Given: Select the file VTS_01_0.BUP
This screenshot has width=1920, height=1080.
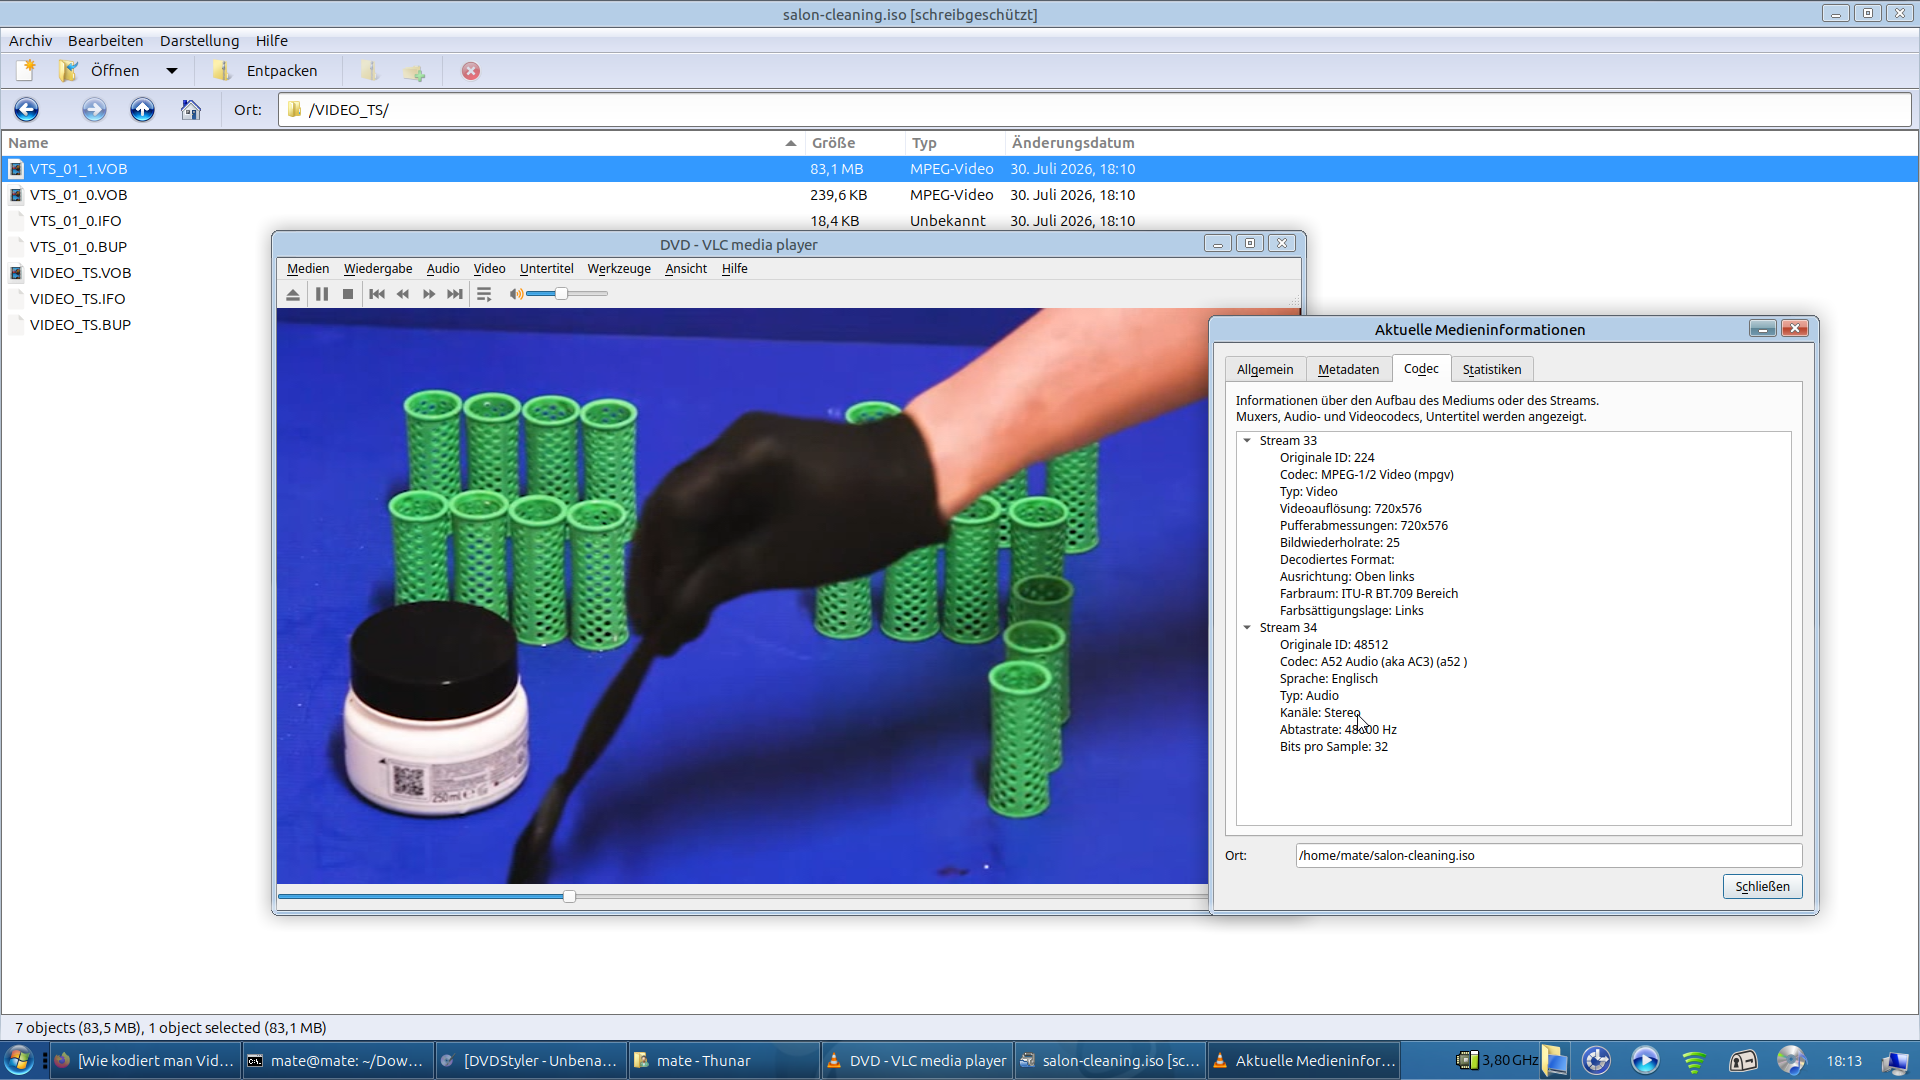Looking at the screenshot, I should pos(78,247).
